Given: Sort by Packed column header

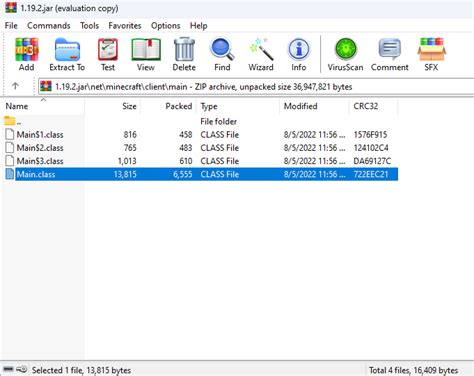Looking at the screenshot, I should 168,106.
